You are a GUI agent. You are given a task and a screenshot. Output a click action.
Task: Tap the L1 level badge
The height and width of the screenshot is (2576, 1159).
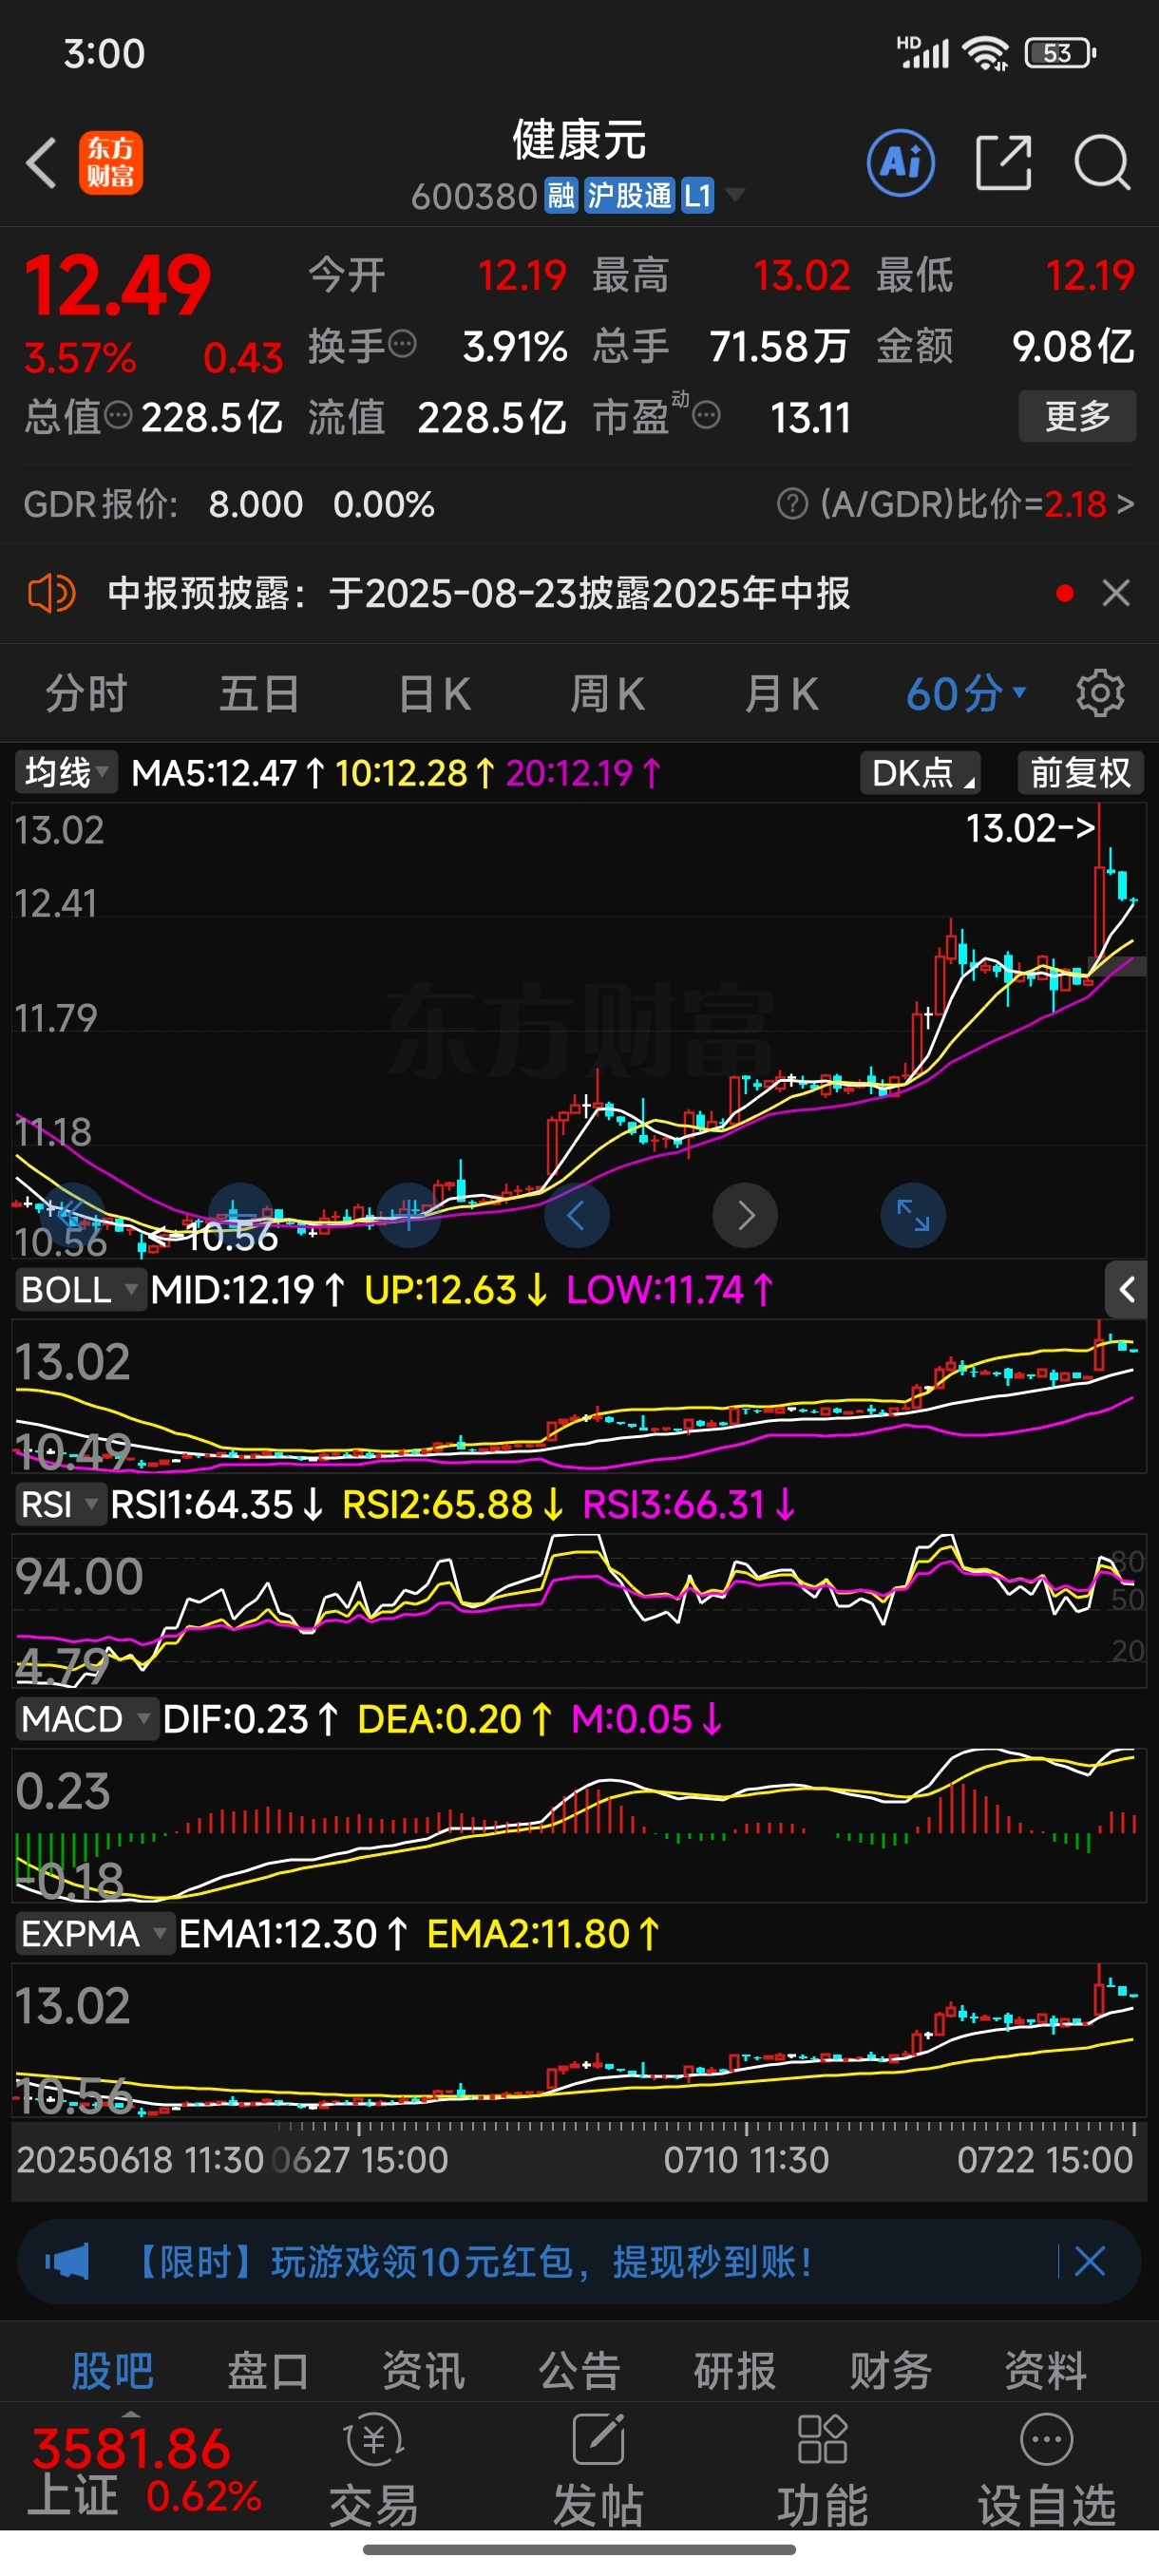click(x=697, y=196)
